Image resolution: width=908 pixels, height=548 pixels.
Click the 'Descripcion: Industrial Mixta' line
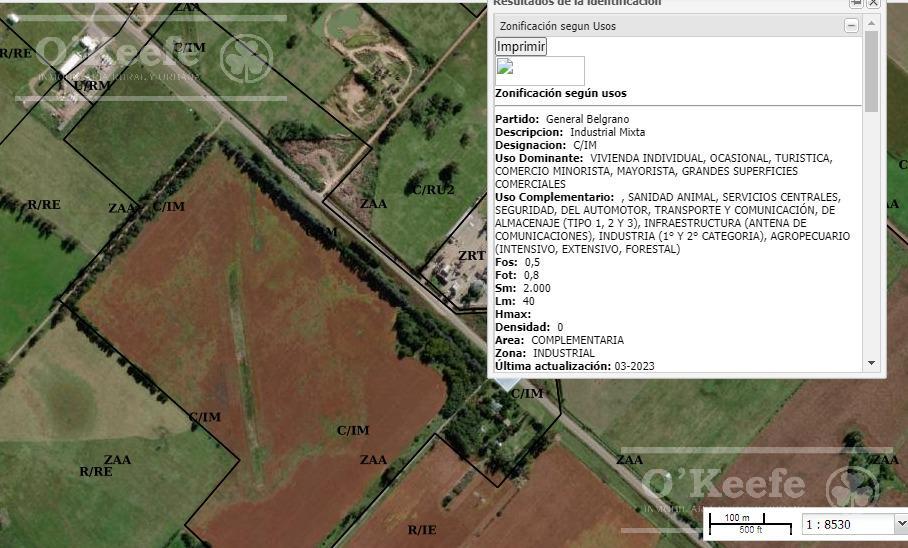[570, 132]
